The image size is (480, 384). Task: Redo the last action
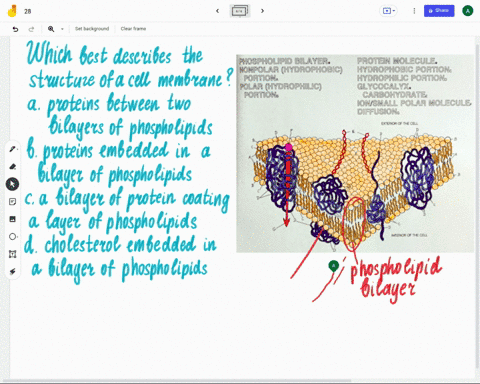31,29
